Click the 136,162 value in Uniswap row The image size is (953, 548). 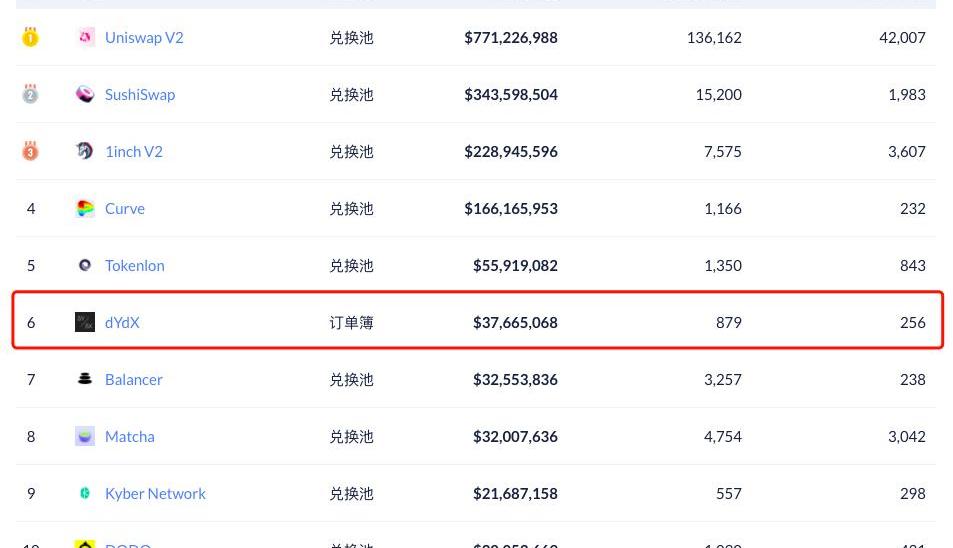(x=714, y=38)
